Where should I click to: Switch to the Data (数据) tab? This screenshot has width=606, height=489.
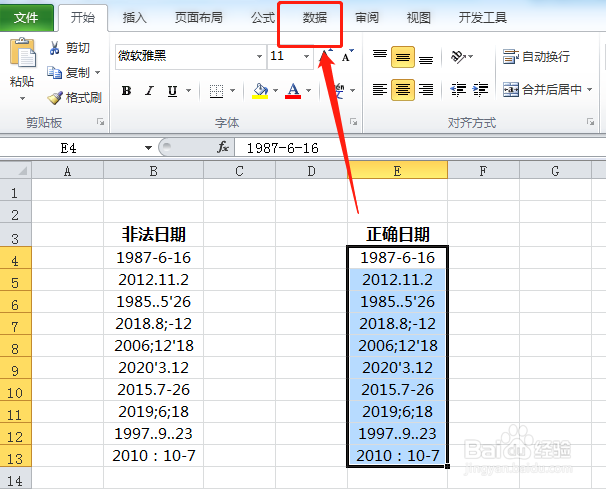tap(315, 17)
